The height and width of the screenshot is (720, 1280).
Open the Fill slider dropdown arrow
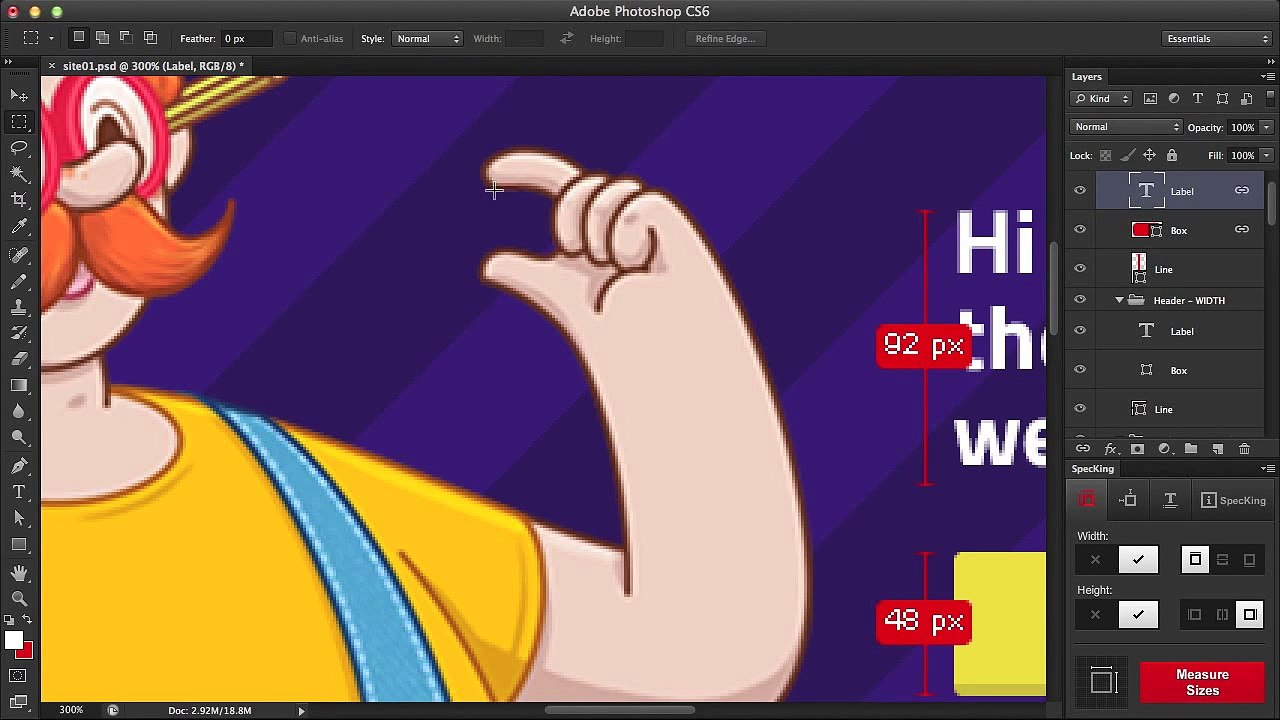coord(1266,155)
